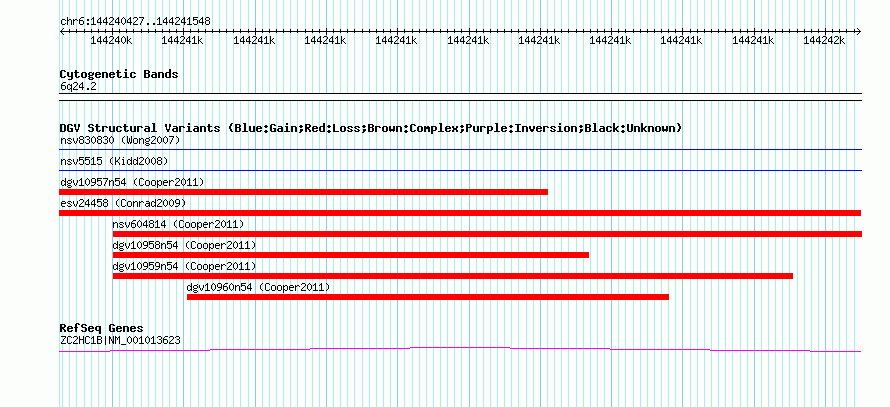Select the Cytogenetic Bands track title

point(119,74)
